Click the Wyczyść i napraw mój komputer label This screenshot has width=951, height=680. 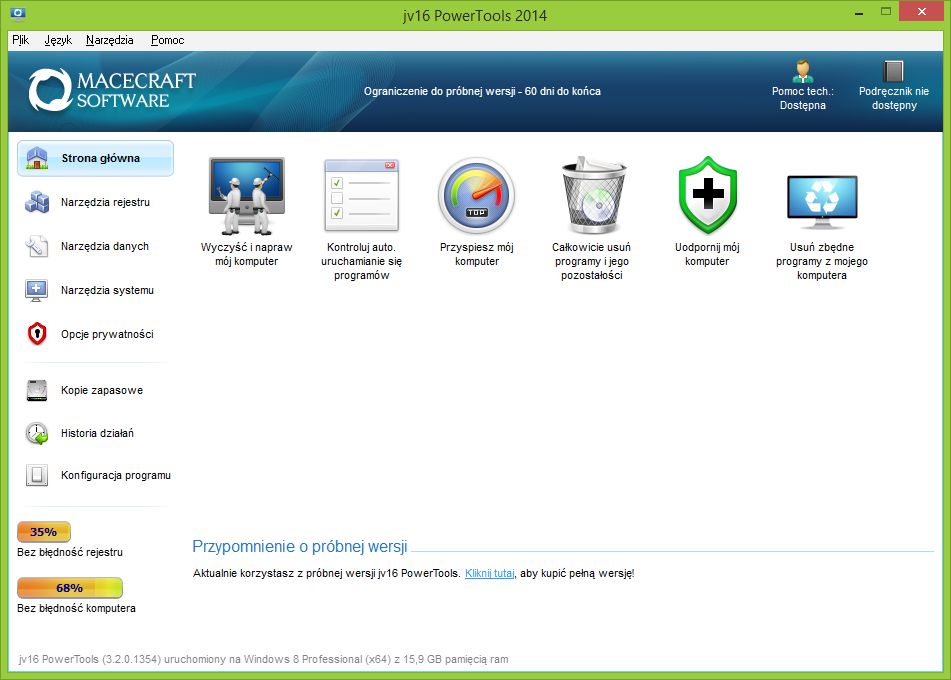click(x=246, y=254)
